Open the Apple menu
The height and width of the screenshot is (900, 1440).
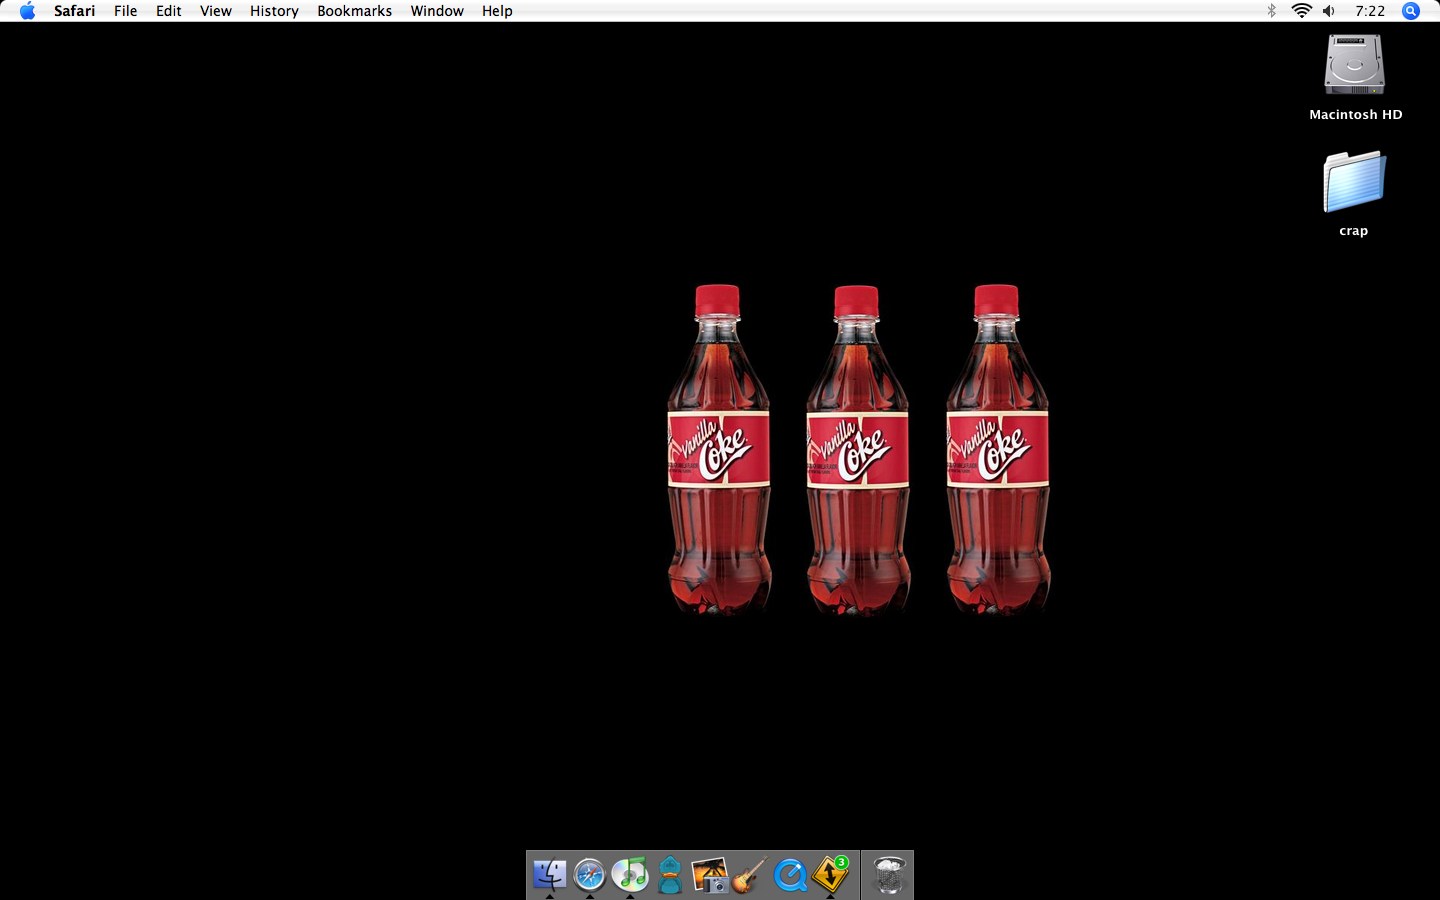pyautogui.click(x=27, y=11)
